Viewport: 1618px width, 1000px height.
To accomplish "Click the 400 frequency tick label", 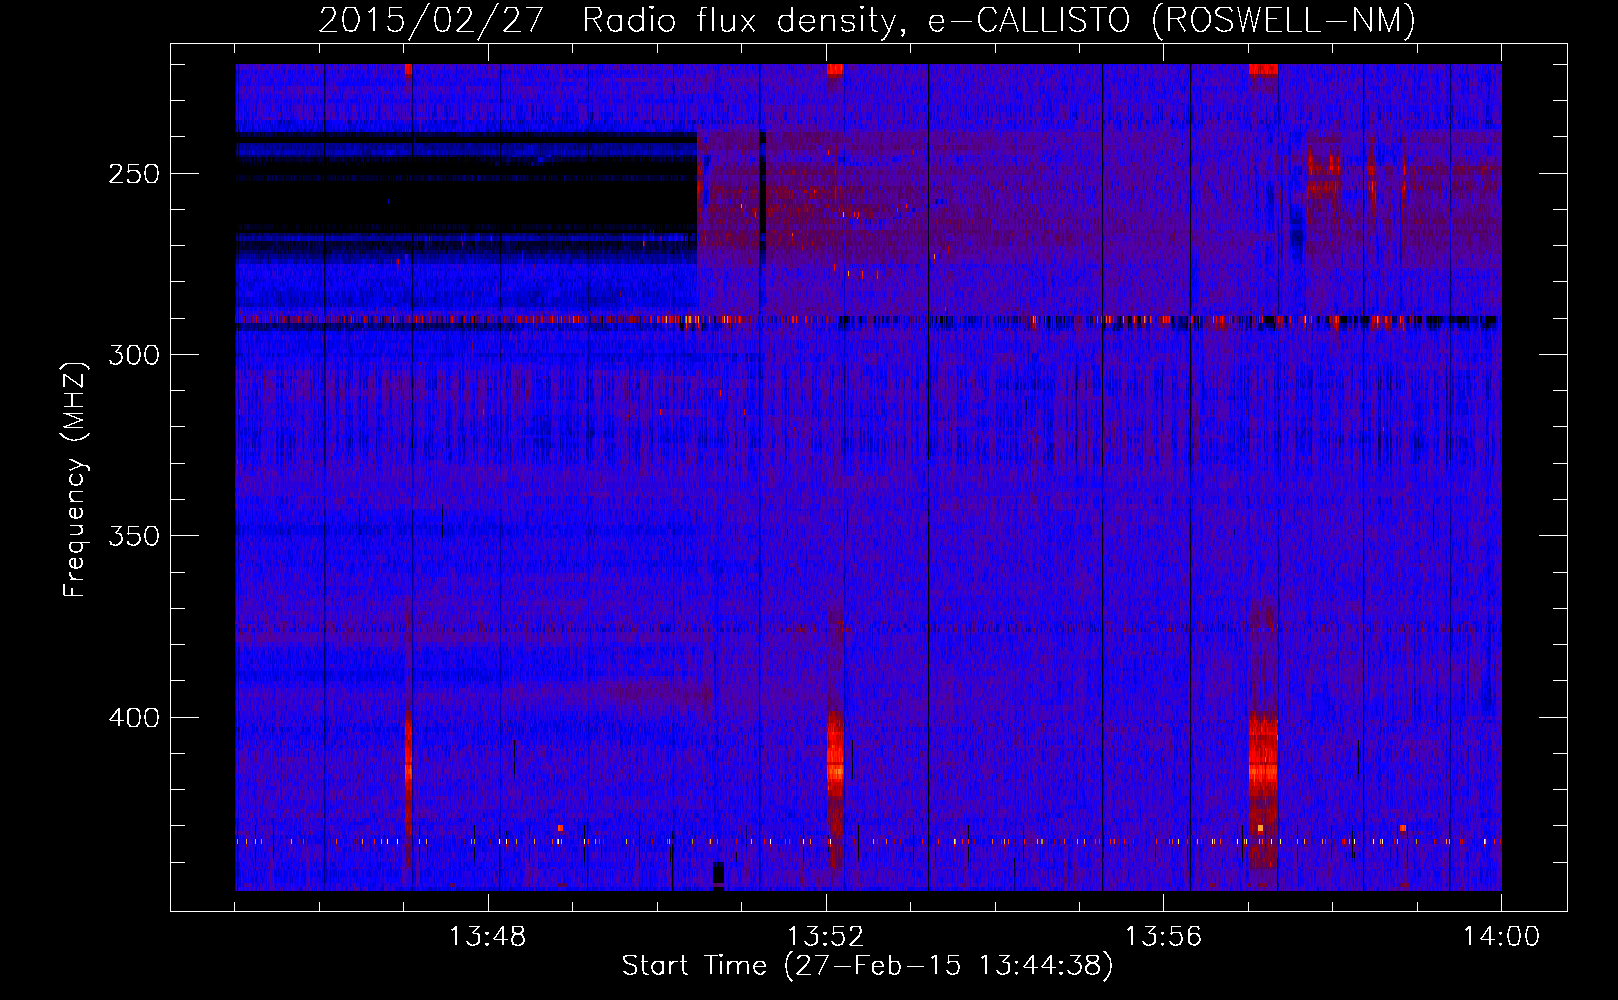I will click(x=135, y=718).
